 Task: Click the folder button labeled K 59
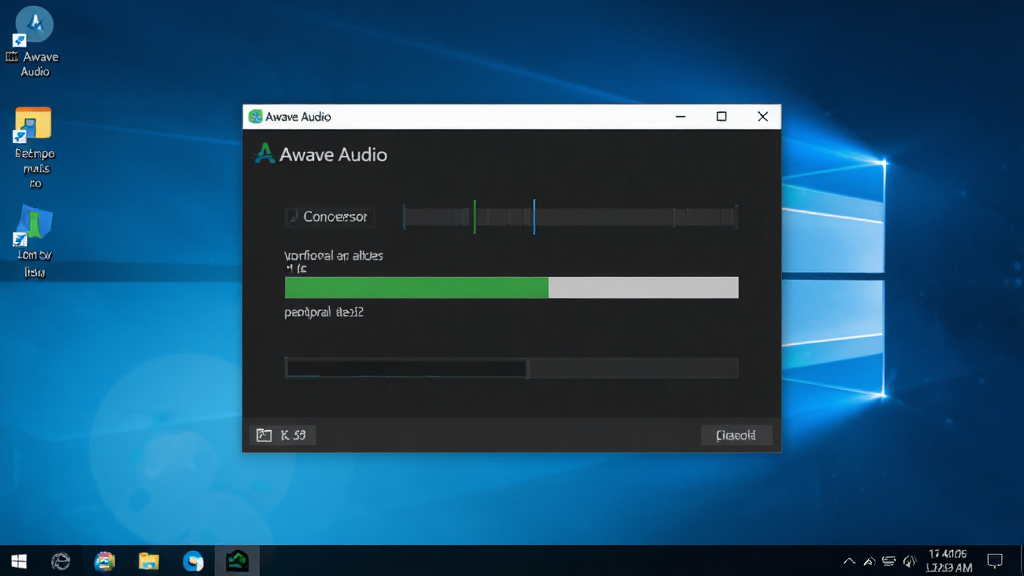click(282, 435)
